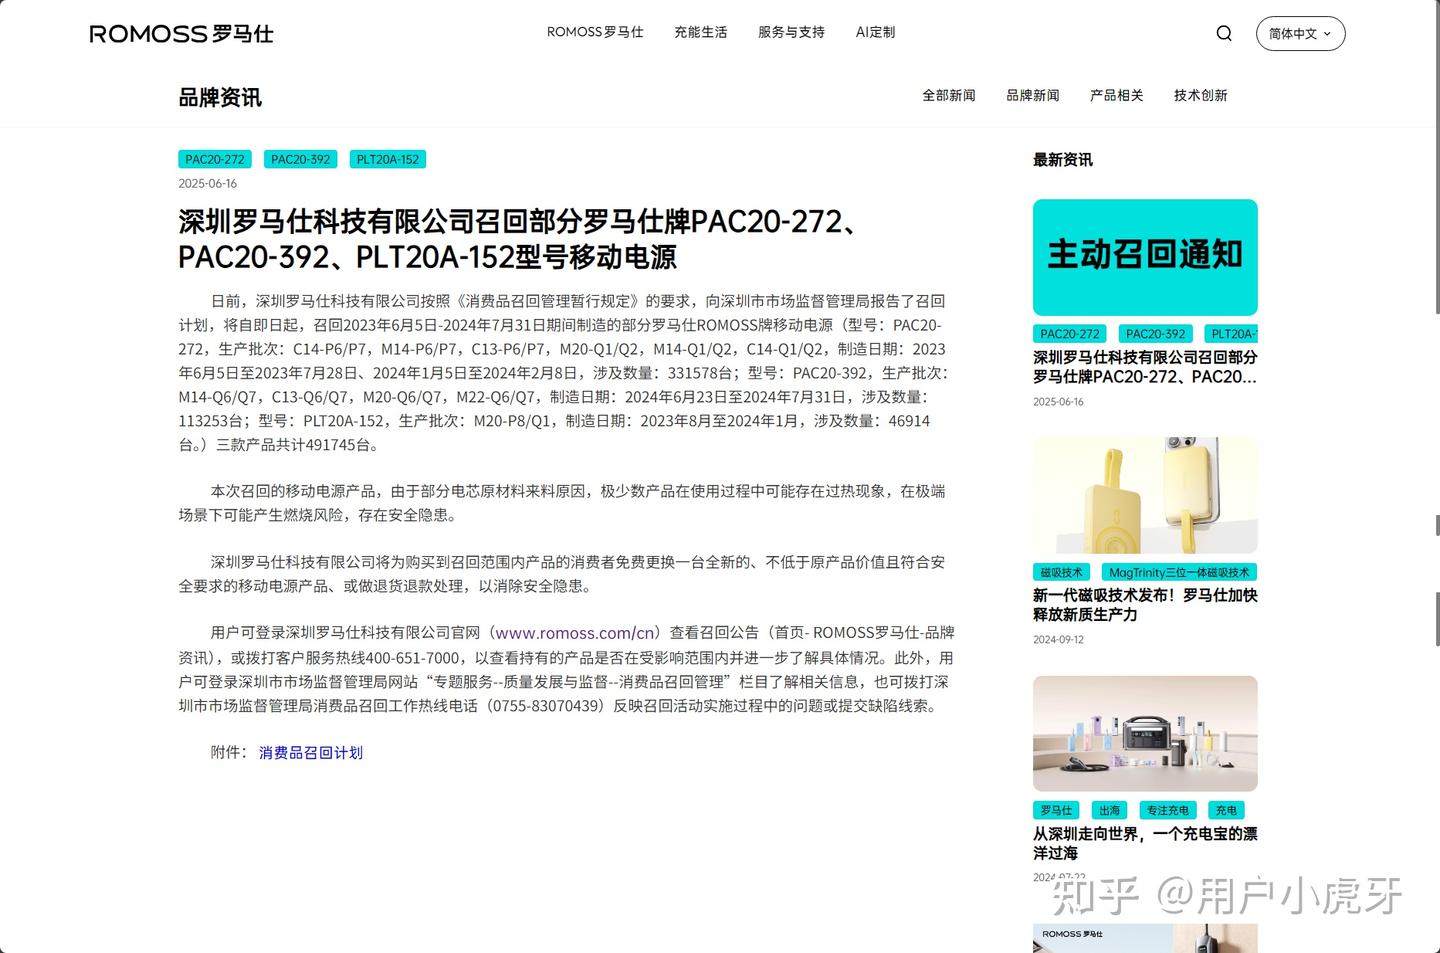Switch to the 技术创新 tab

click(x=1200, y=95)
